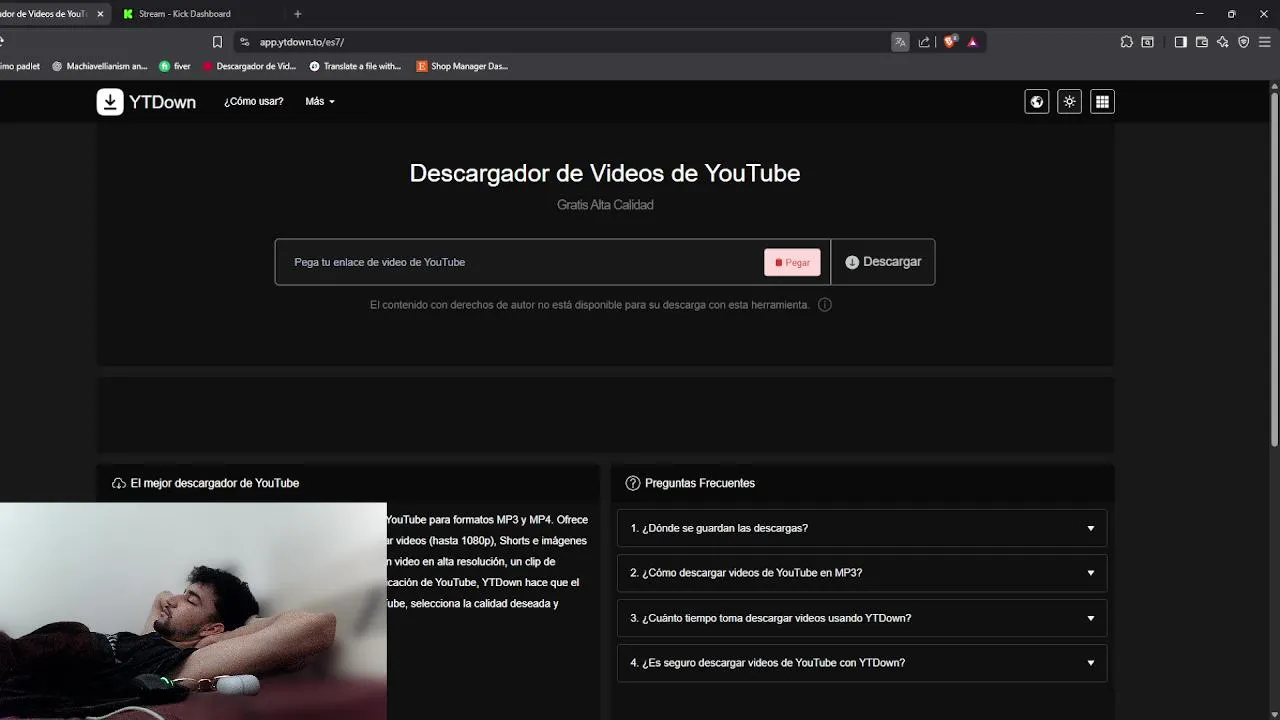The image size is (1280, 720).
Task: Click 'El mejor descargador de YouTube' heading
Action: click(x=215, y=483)
